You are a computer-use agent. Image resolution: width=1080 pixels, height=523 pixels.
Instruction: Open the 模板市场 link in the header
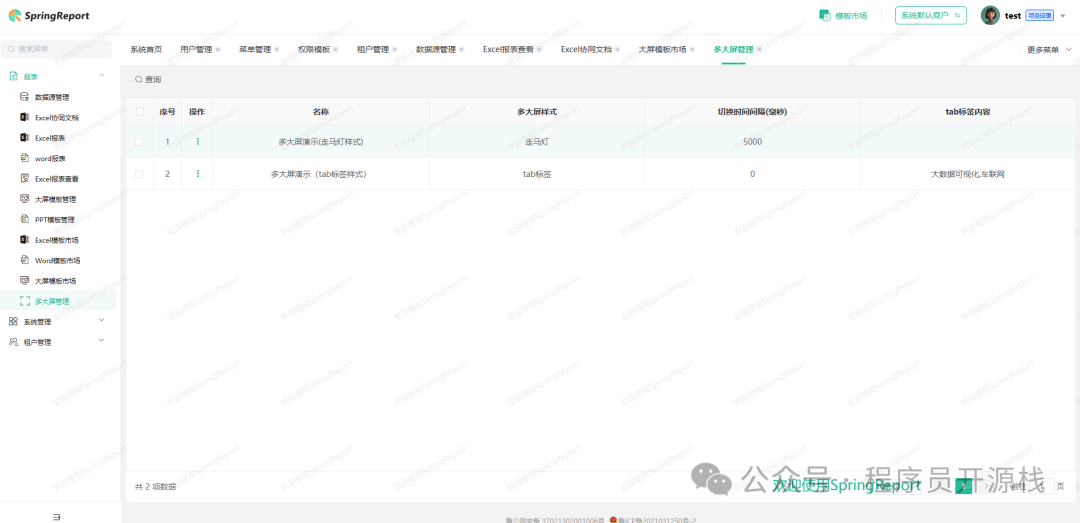click(x=842, y=15)
